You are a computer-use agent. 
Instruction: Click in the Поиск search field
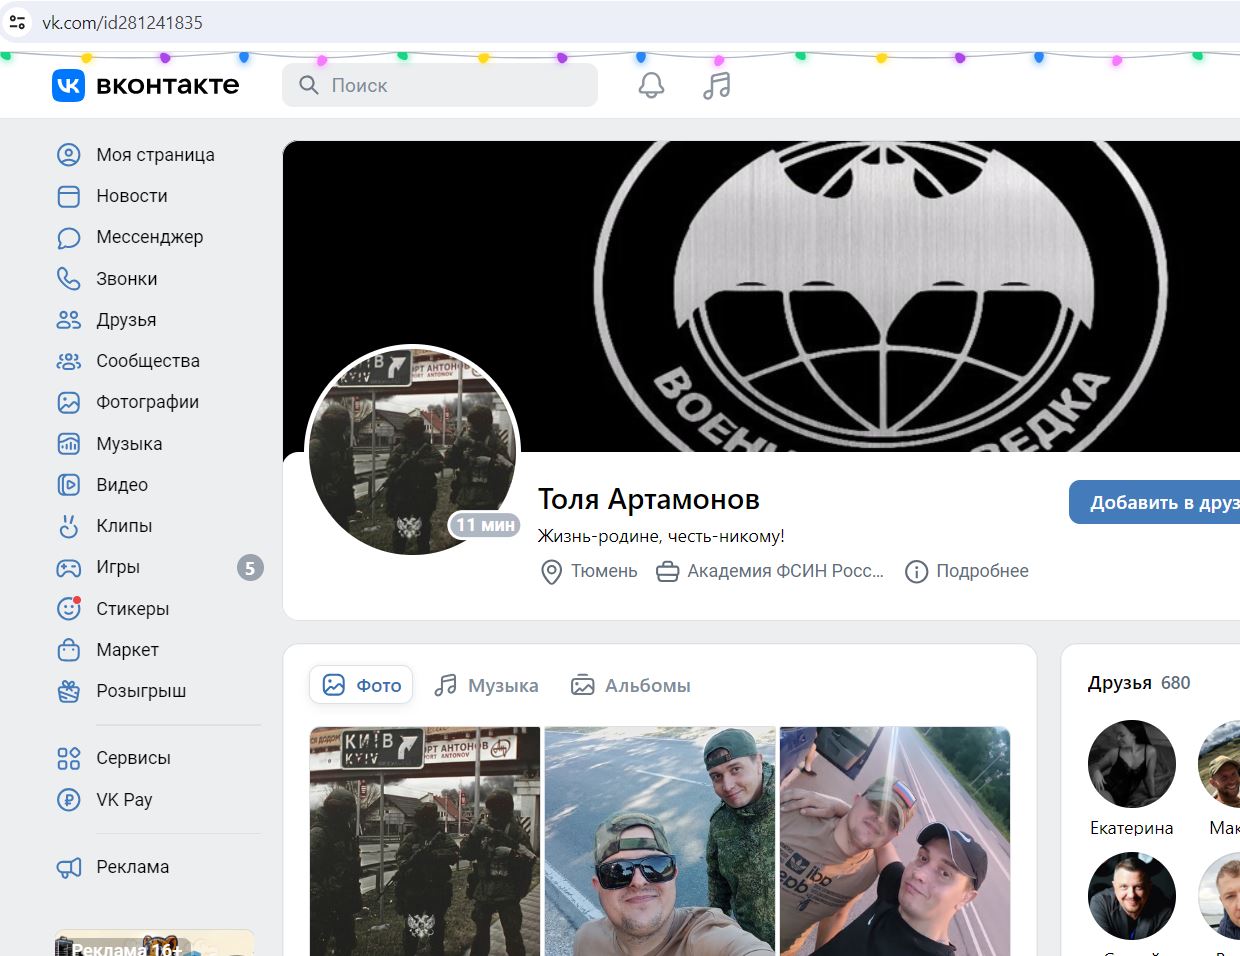click(440, 85)
